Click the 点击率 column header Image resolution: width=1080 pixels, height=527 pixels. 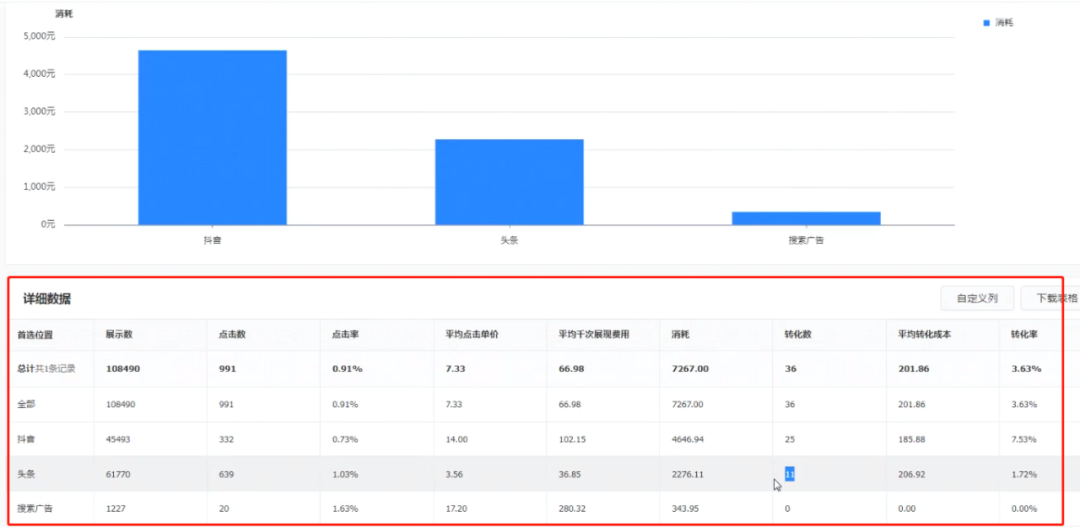click(x=346, y=335)
